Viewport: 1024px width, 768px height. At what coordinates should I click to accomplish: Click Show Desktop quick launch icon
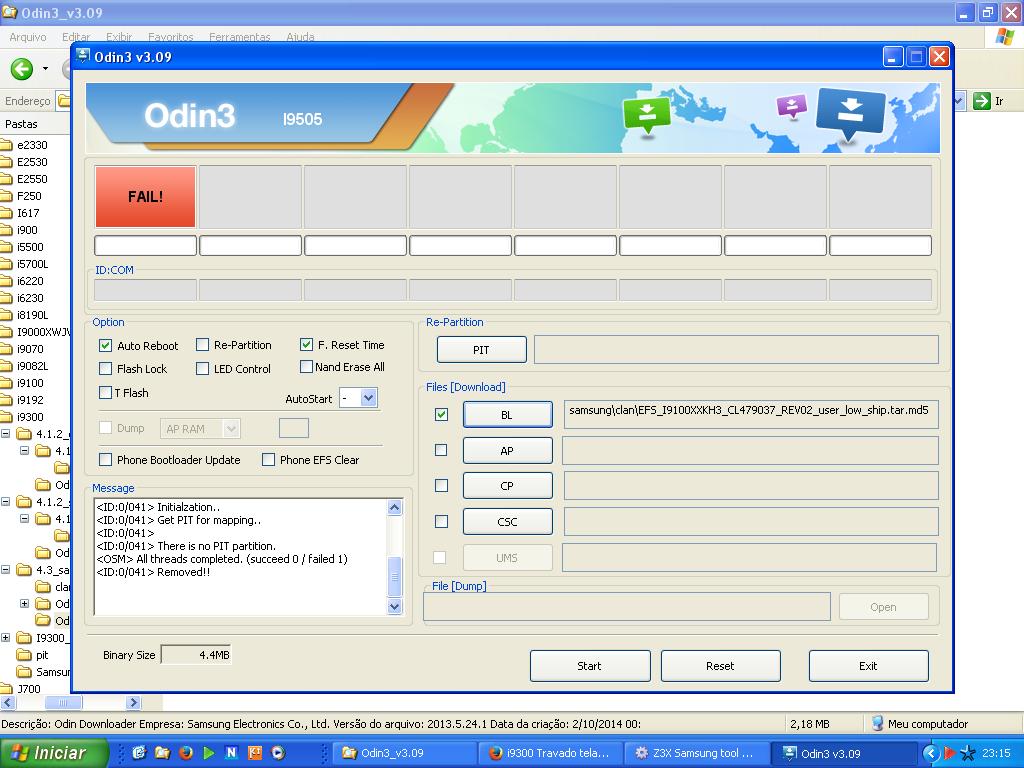point(139,753)
